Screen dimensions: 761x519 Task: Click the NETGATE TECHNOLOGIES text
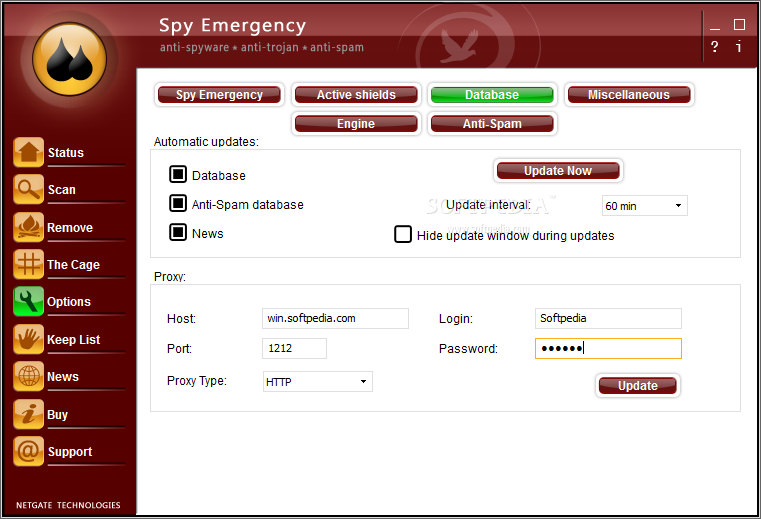(68, 505)
